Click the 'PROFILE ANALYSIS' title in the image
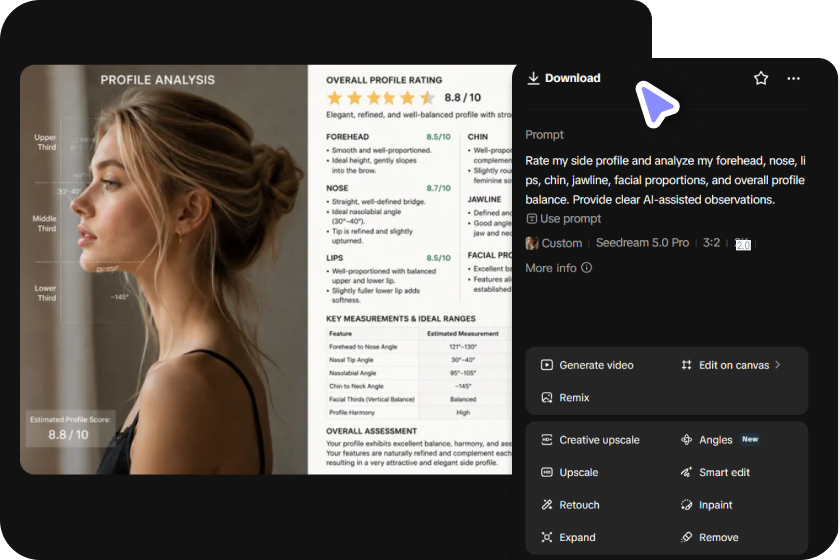 158,80
